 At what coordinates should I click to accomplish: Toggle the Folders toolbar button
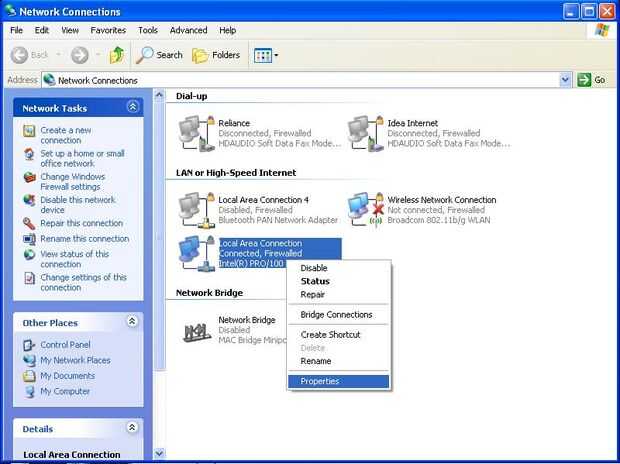click(x=216, y=55)
